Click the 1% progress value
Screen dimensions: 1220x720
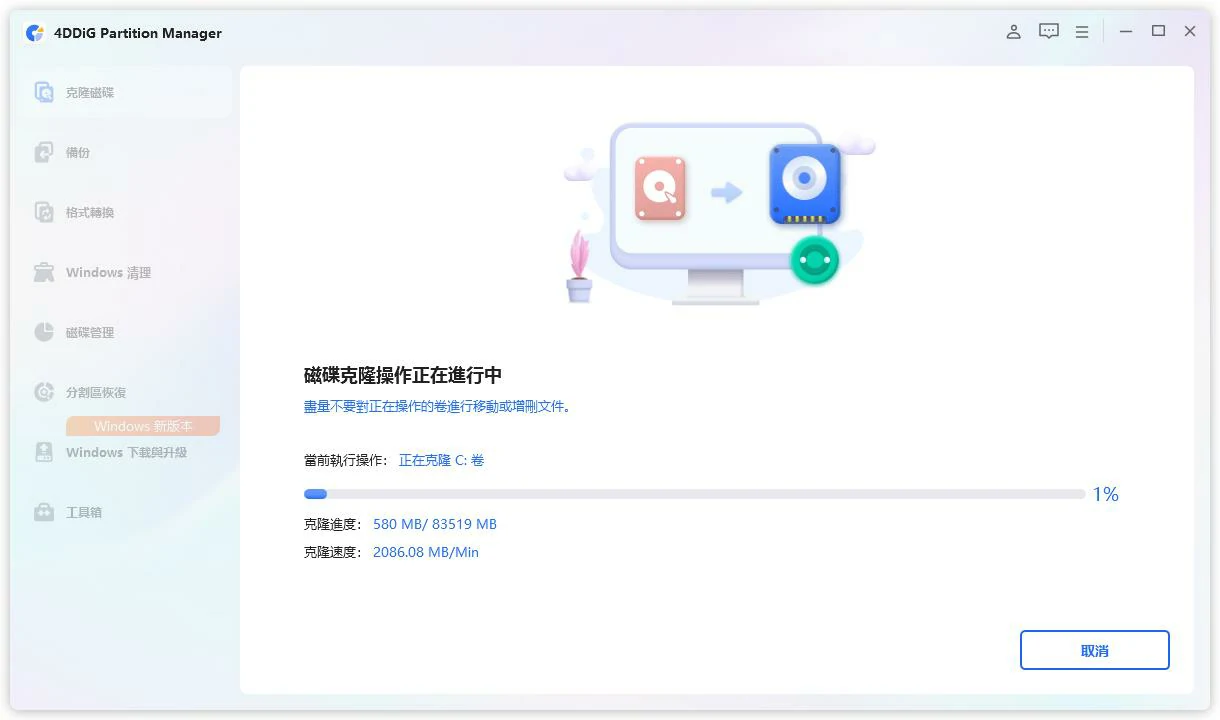(x=1105, y=494)
